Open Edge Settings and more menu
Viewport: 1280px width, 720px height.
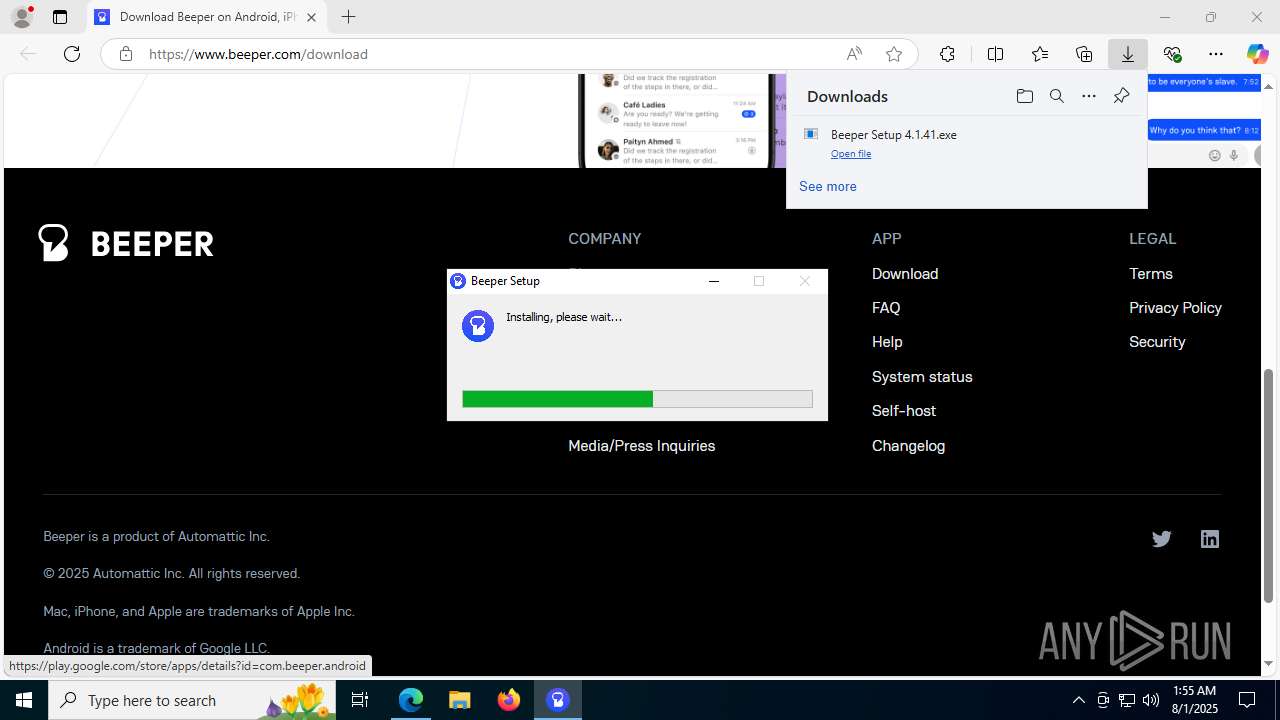click(x=1216, y=54)
